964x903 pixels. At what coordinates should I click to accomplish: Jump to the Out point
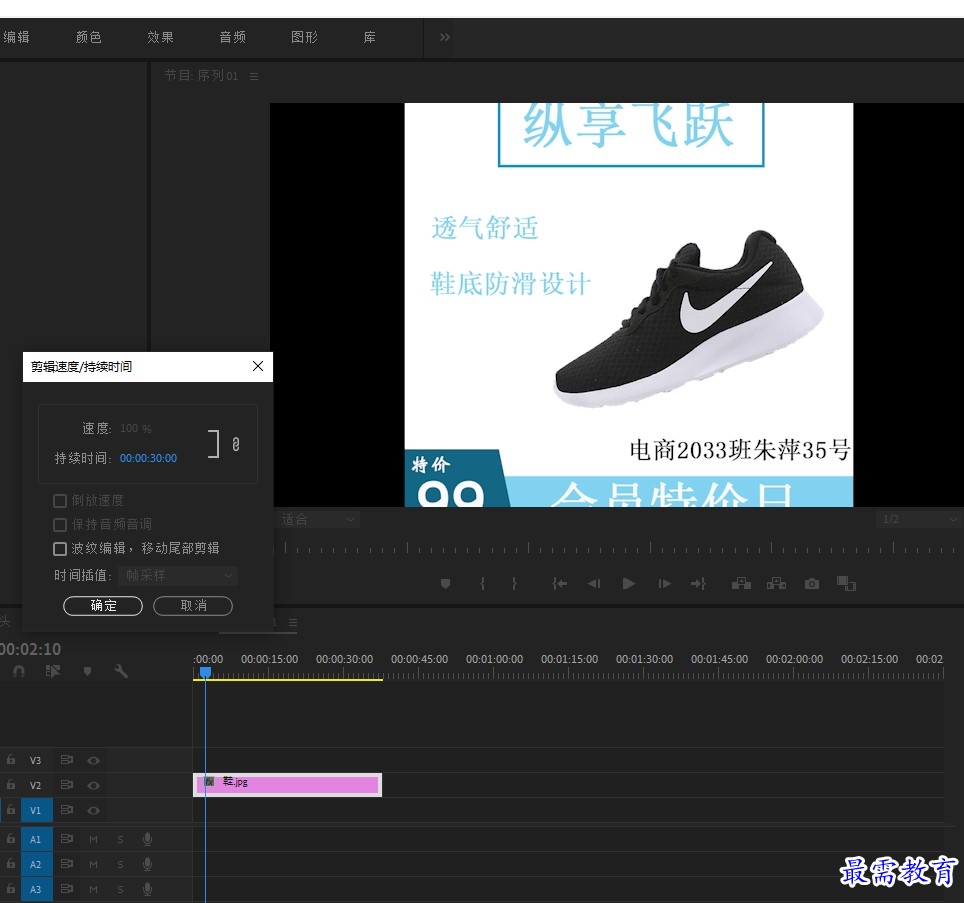(698, 583)
